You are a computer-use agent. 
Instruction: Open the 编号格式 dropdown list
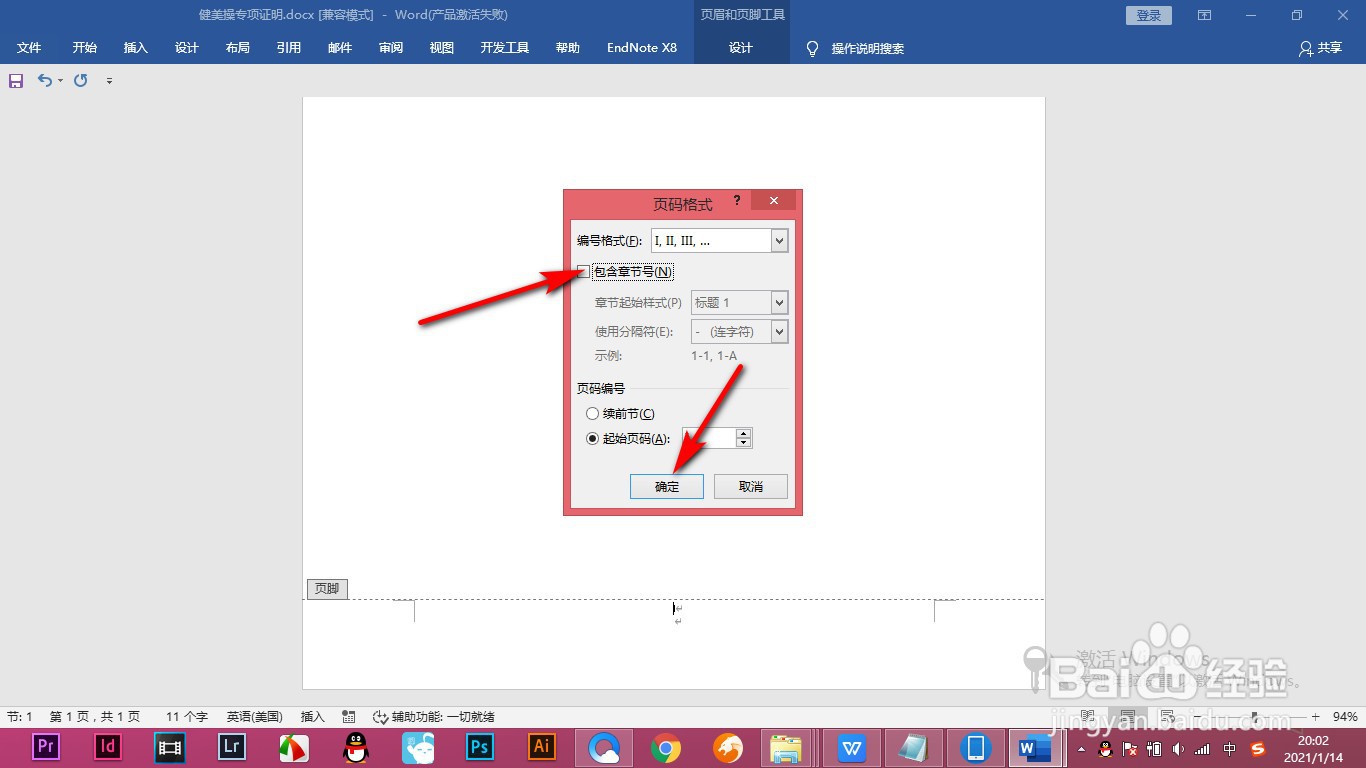[780, 241]
